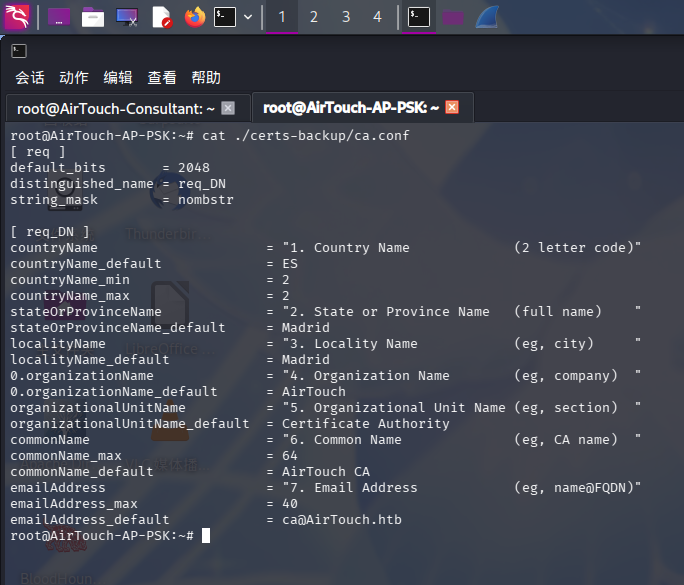This screenshot has width=684, height=585.
Task: Launch the text editor panel icon
Action: [161, 17]
